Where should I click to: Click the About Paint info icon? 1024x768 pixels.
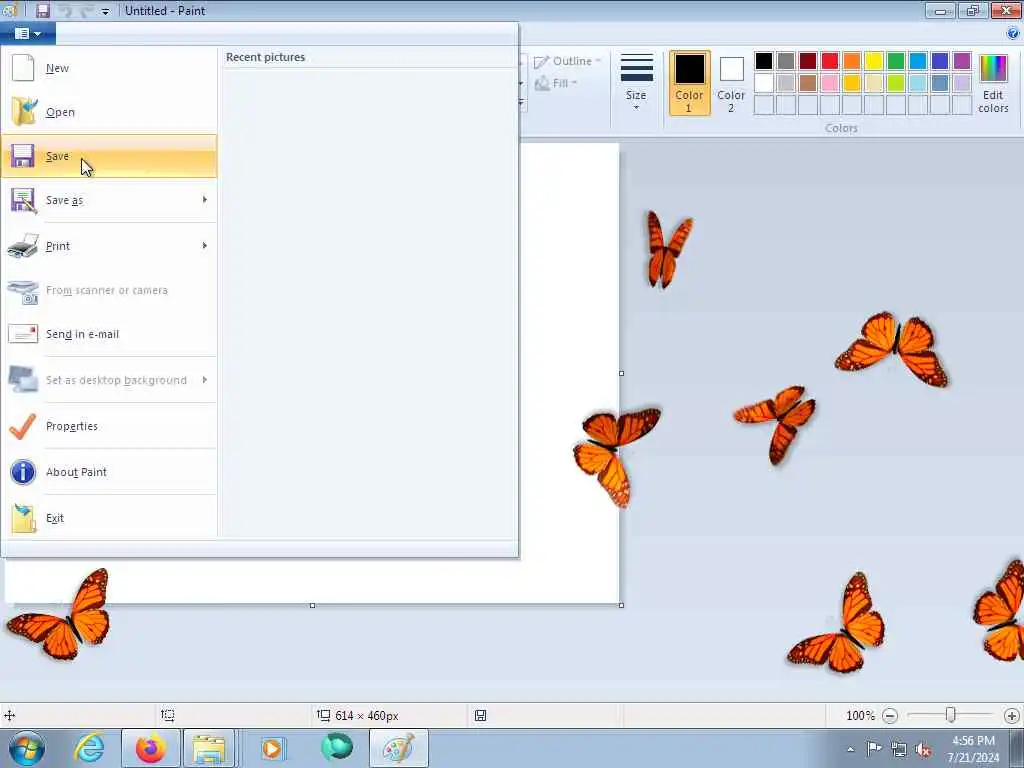click(x=23, y=472)
